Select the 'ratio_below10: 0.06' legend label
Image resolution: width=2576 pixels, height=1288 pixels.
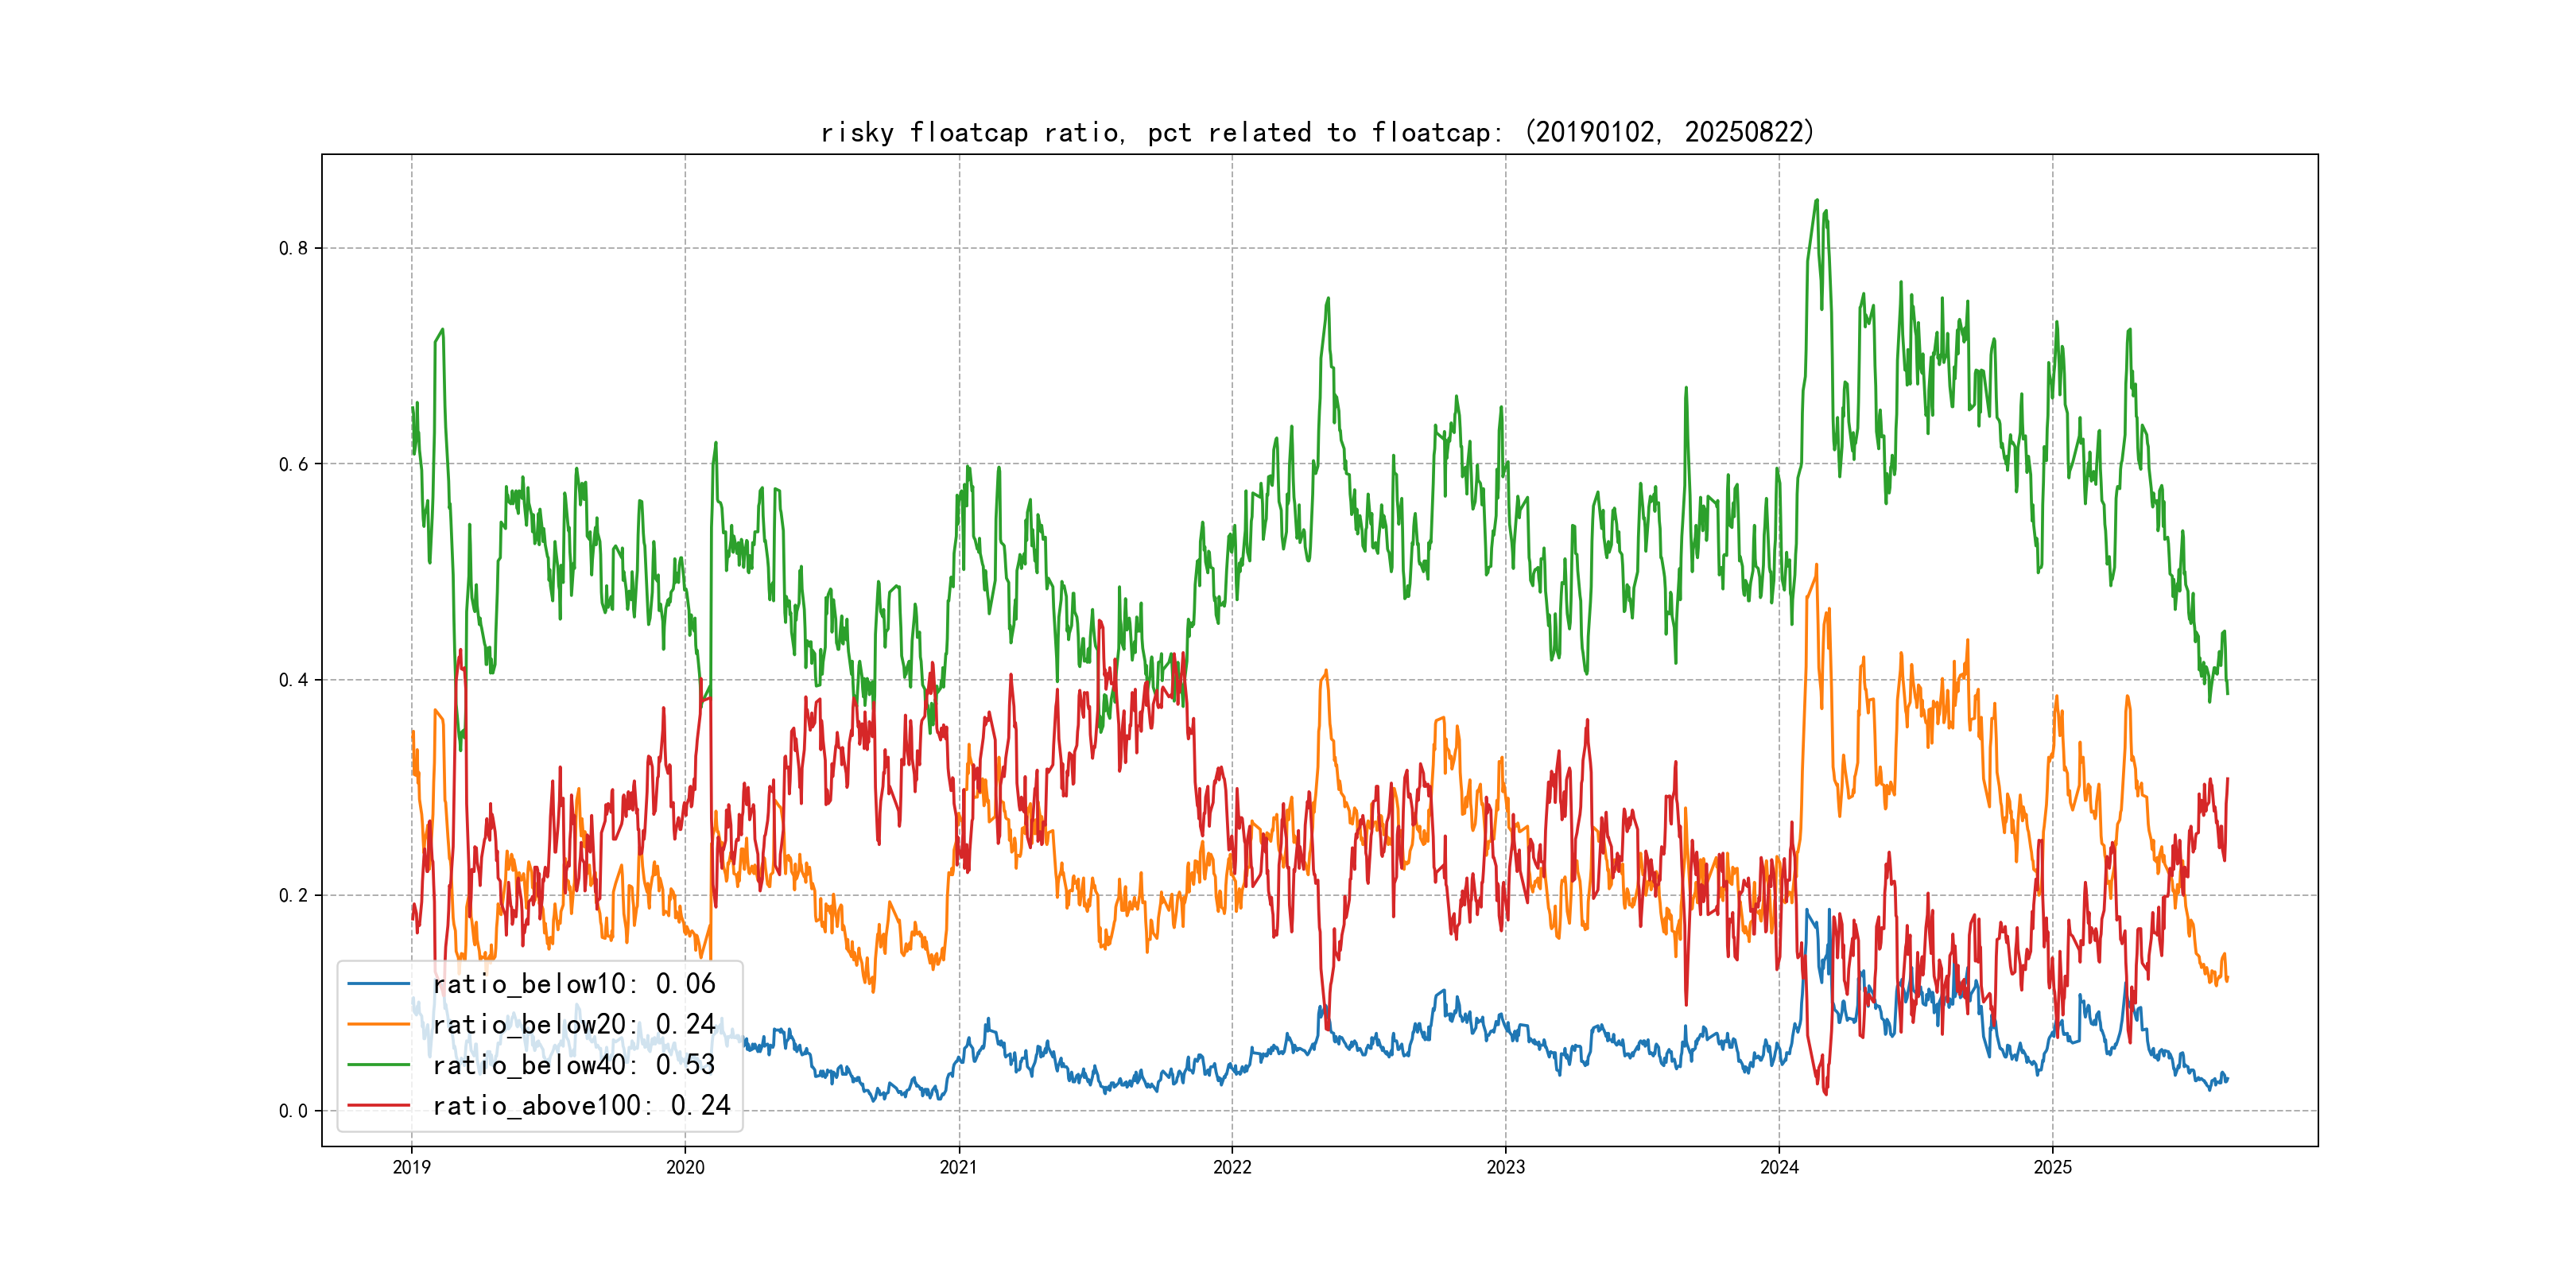click(574, 984)
